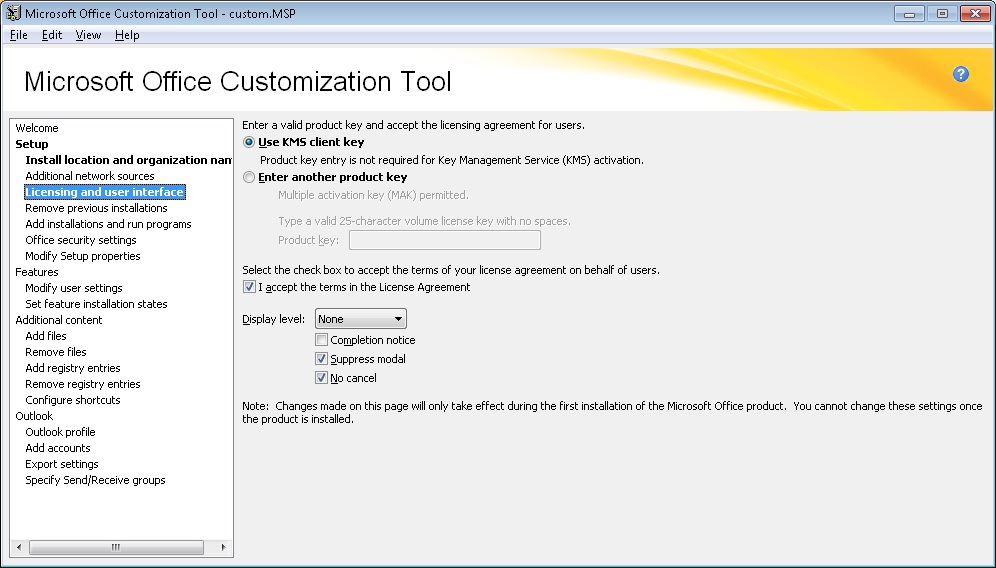The height and width of the screenshot is (568, 996).
Task: Open the Add files page
Action: click(x=46, y=336)
